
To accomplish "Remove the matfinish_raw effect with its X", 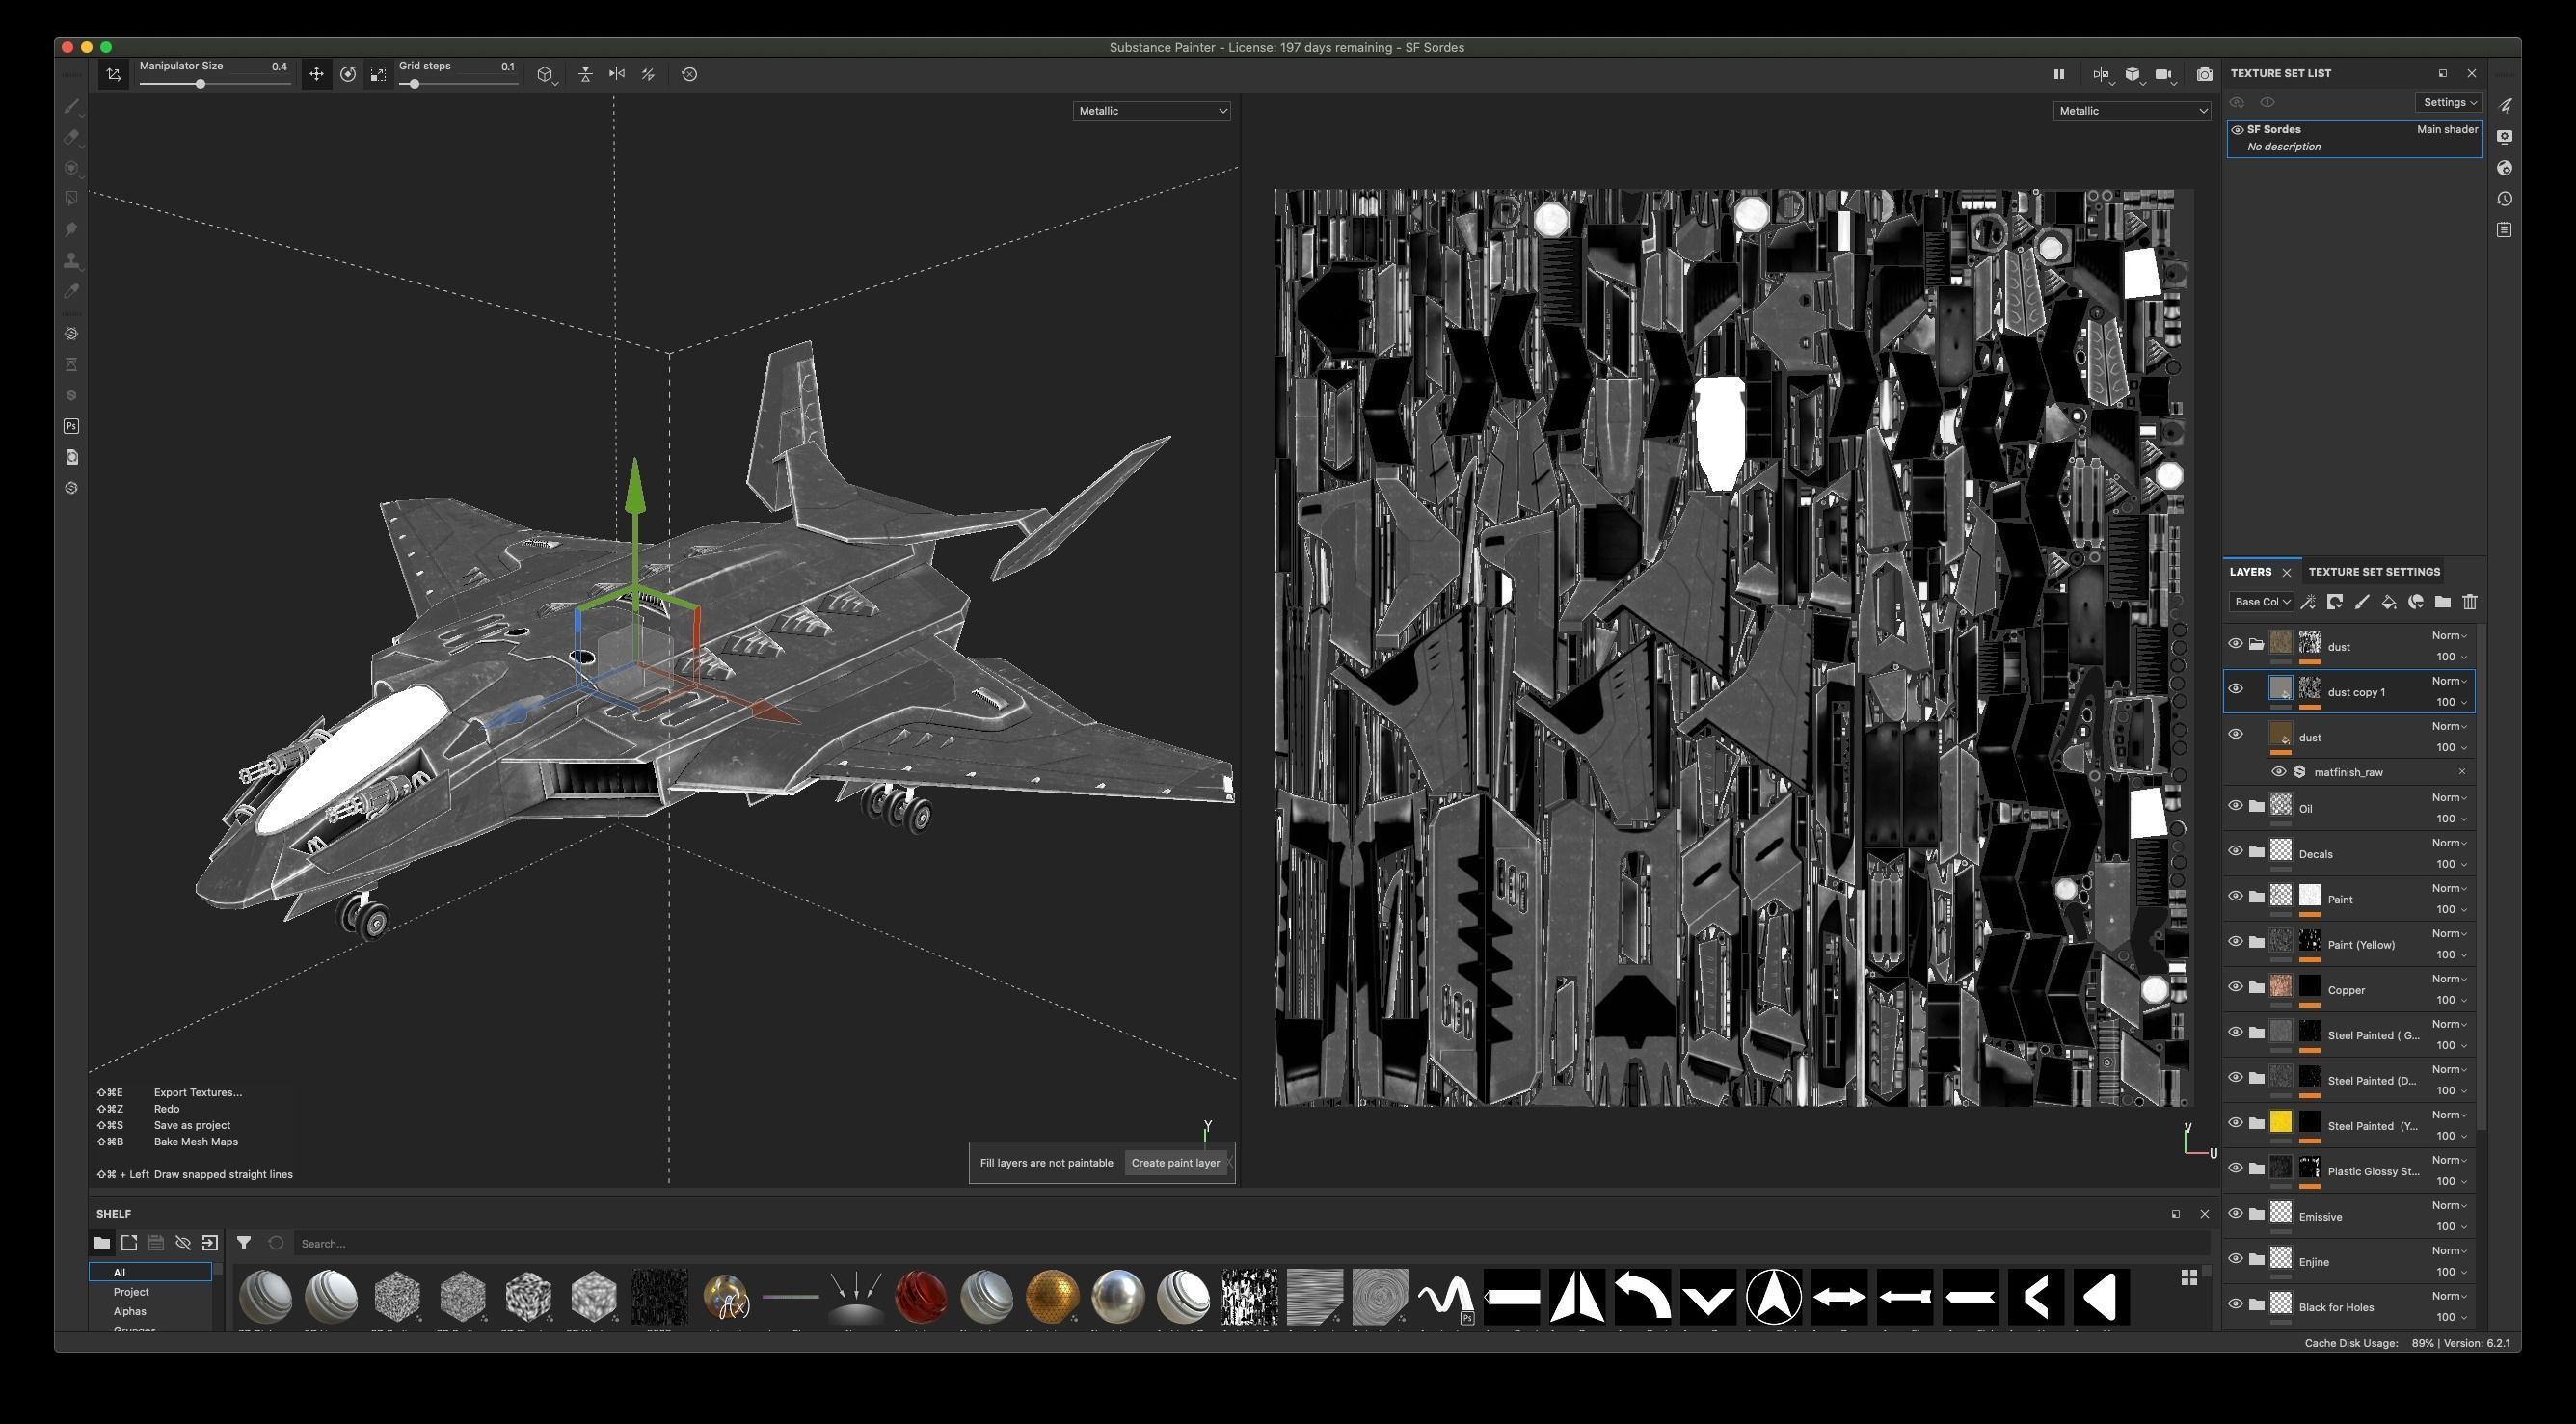I will point(2462,772).
